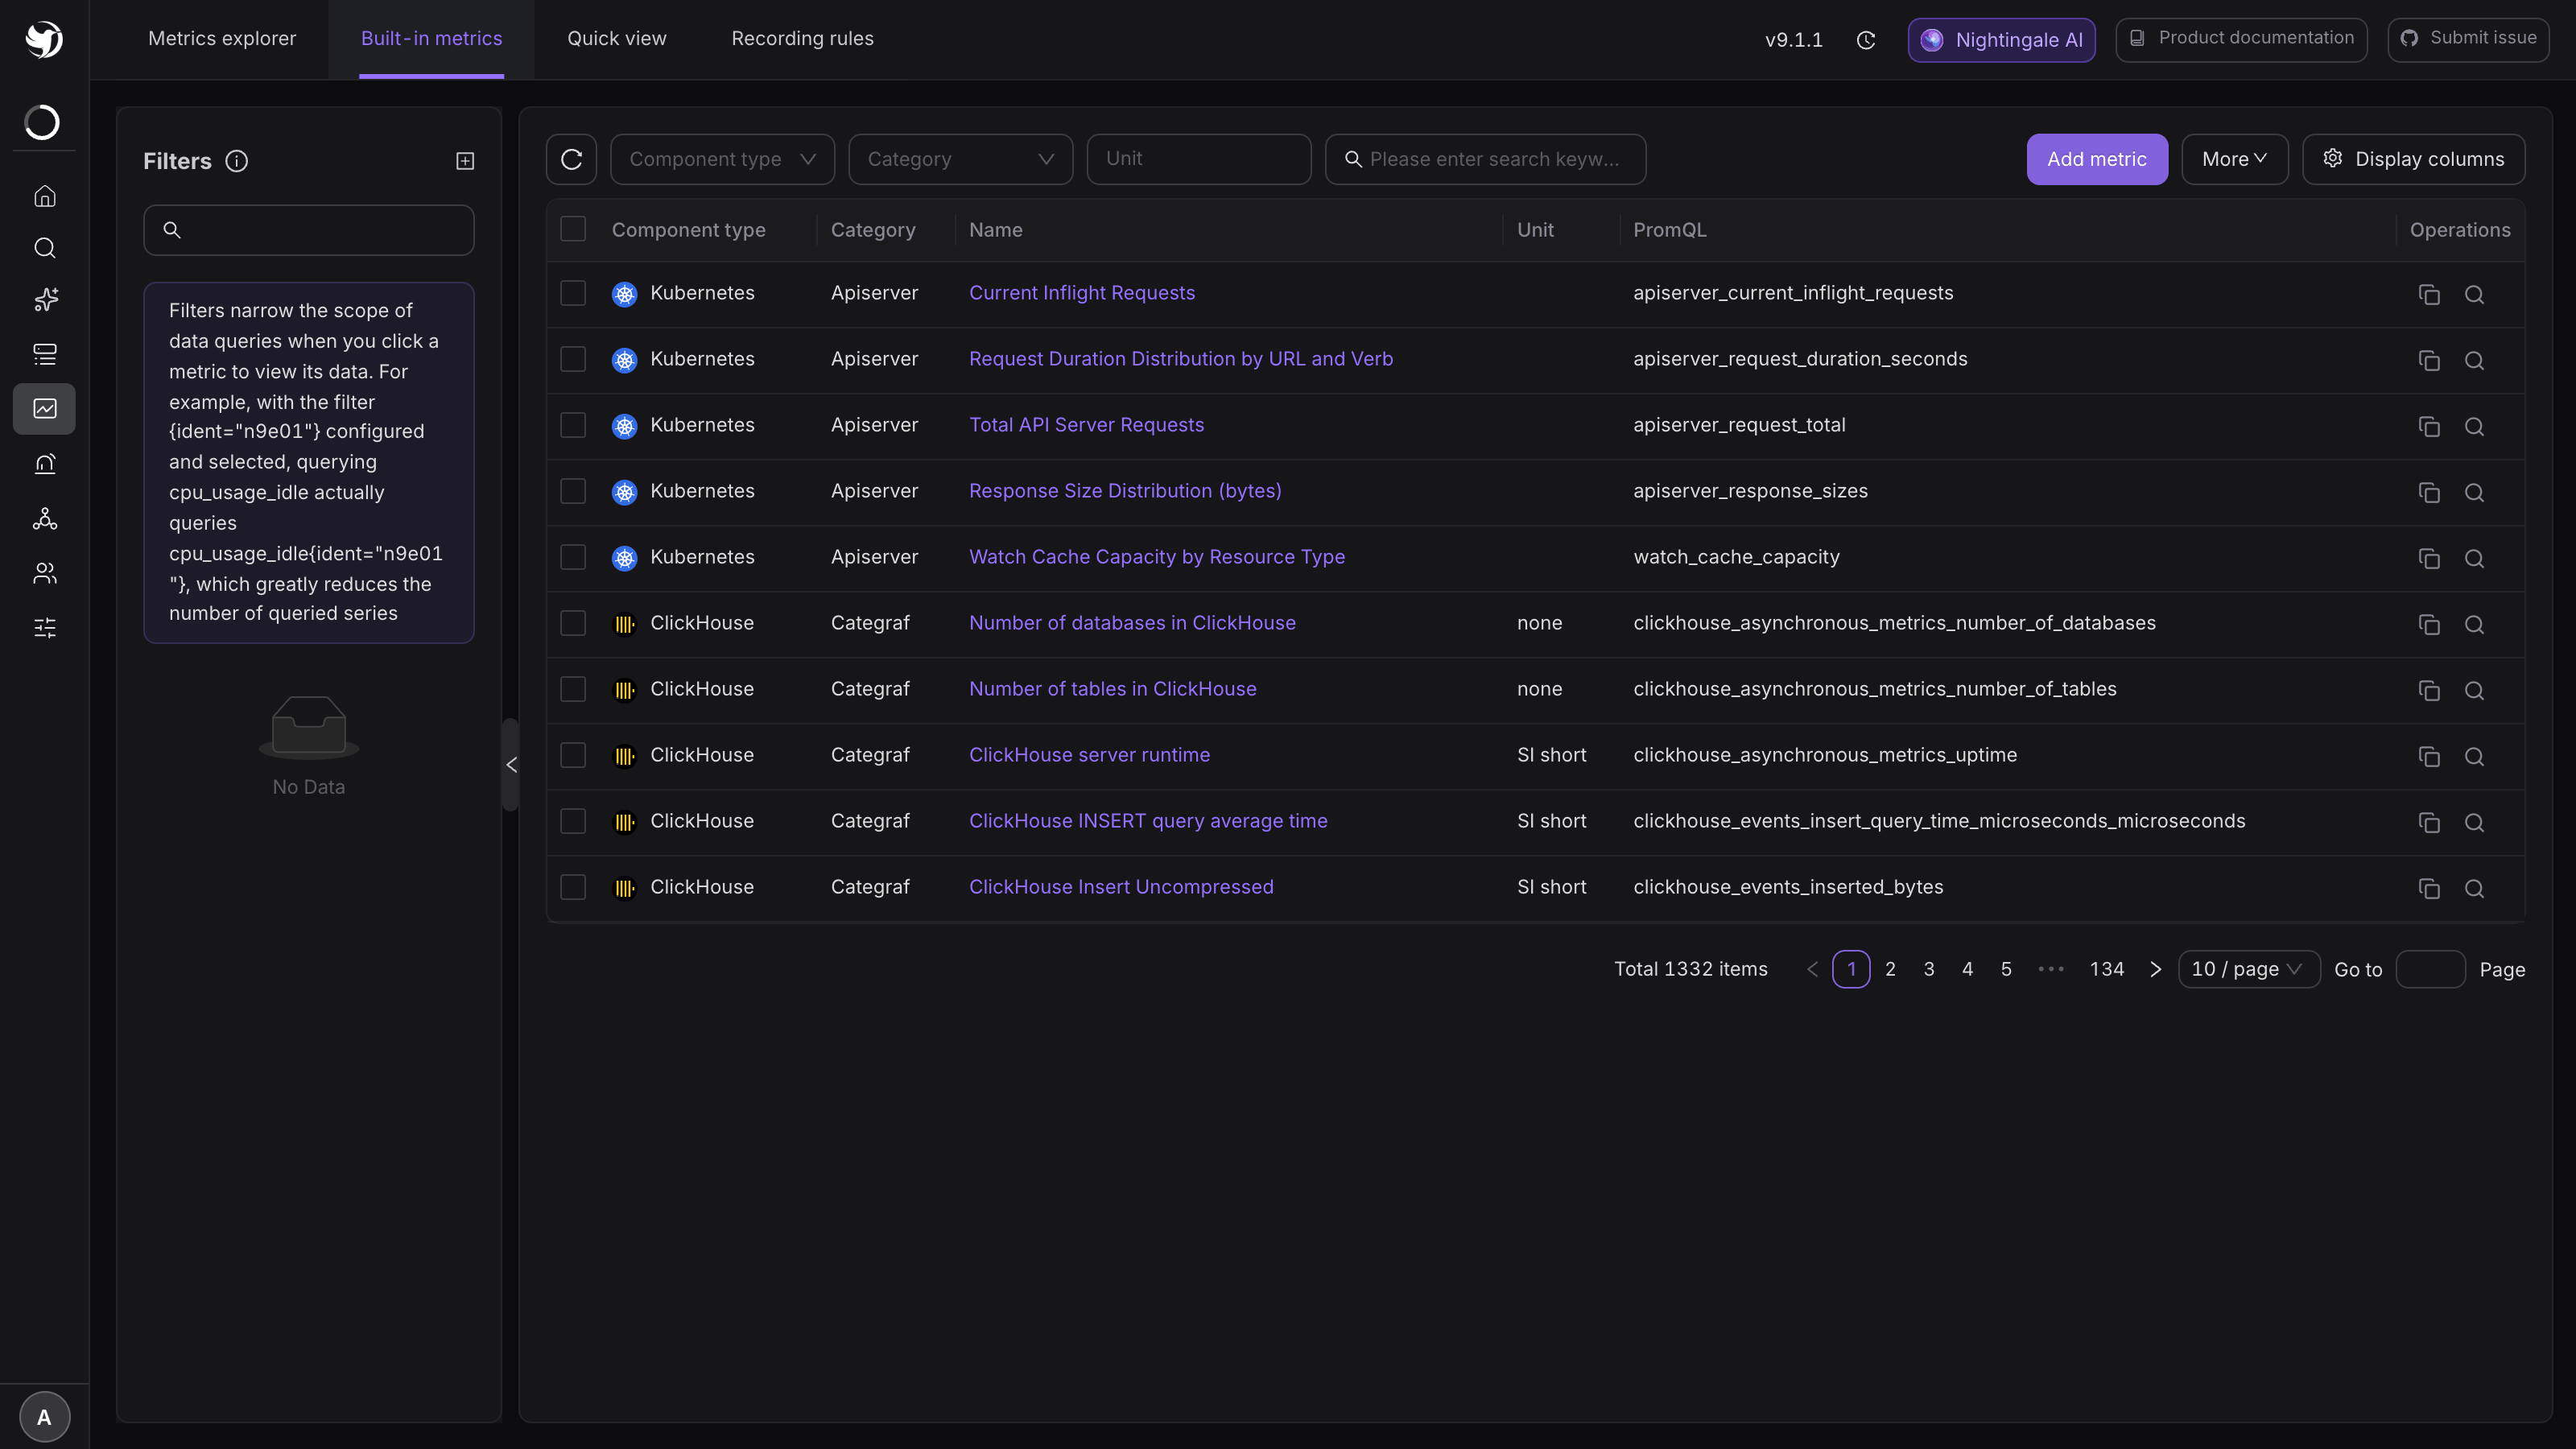Show Filters info tooltip icon

click(236, 161)
